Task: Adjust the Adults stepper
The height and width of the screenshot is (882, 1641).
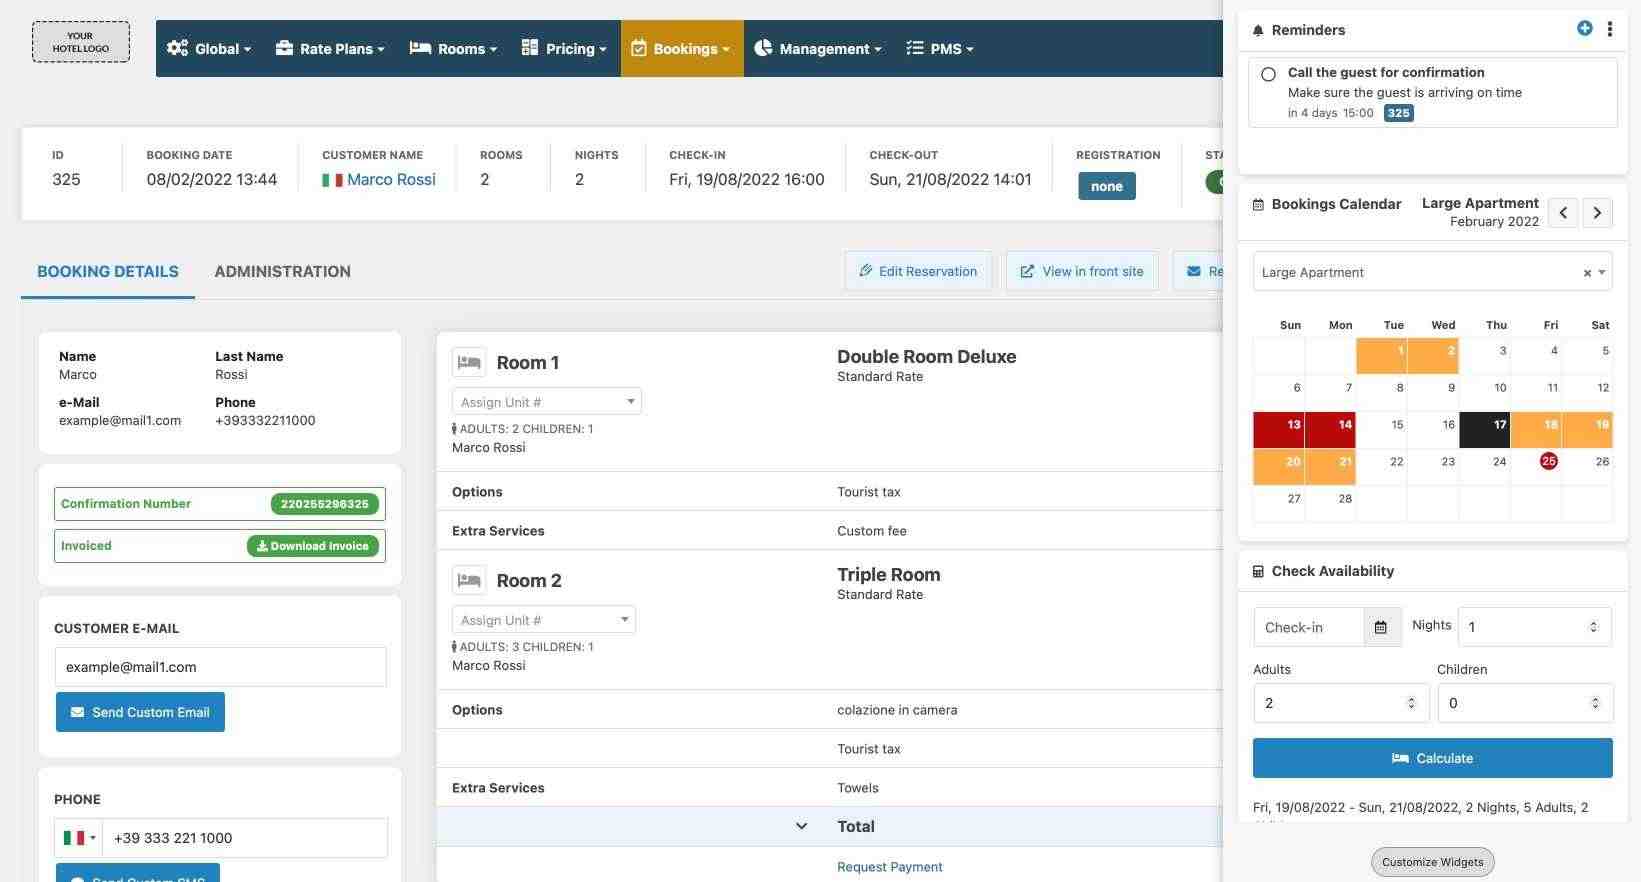Action: click(x=1411, y=703)
